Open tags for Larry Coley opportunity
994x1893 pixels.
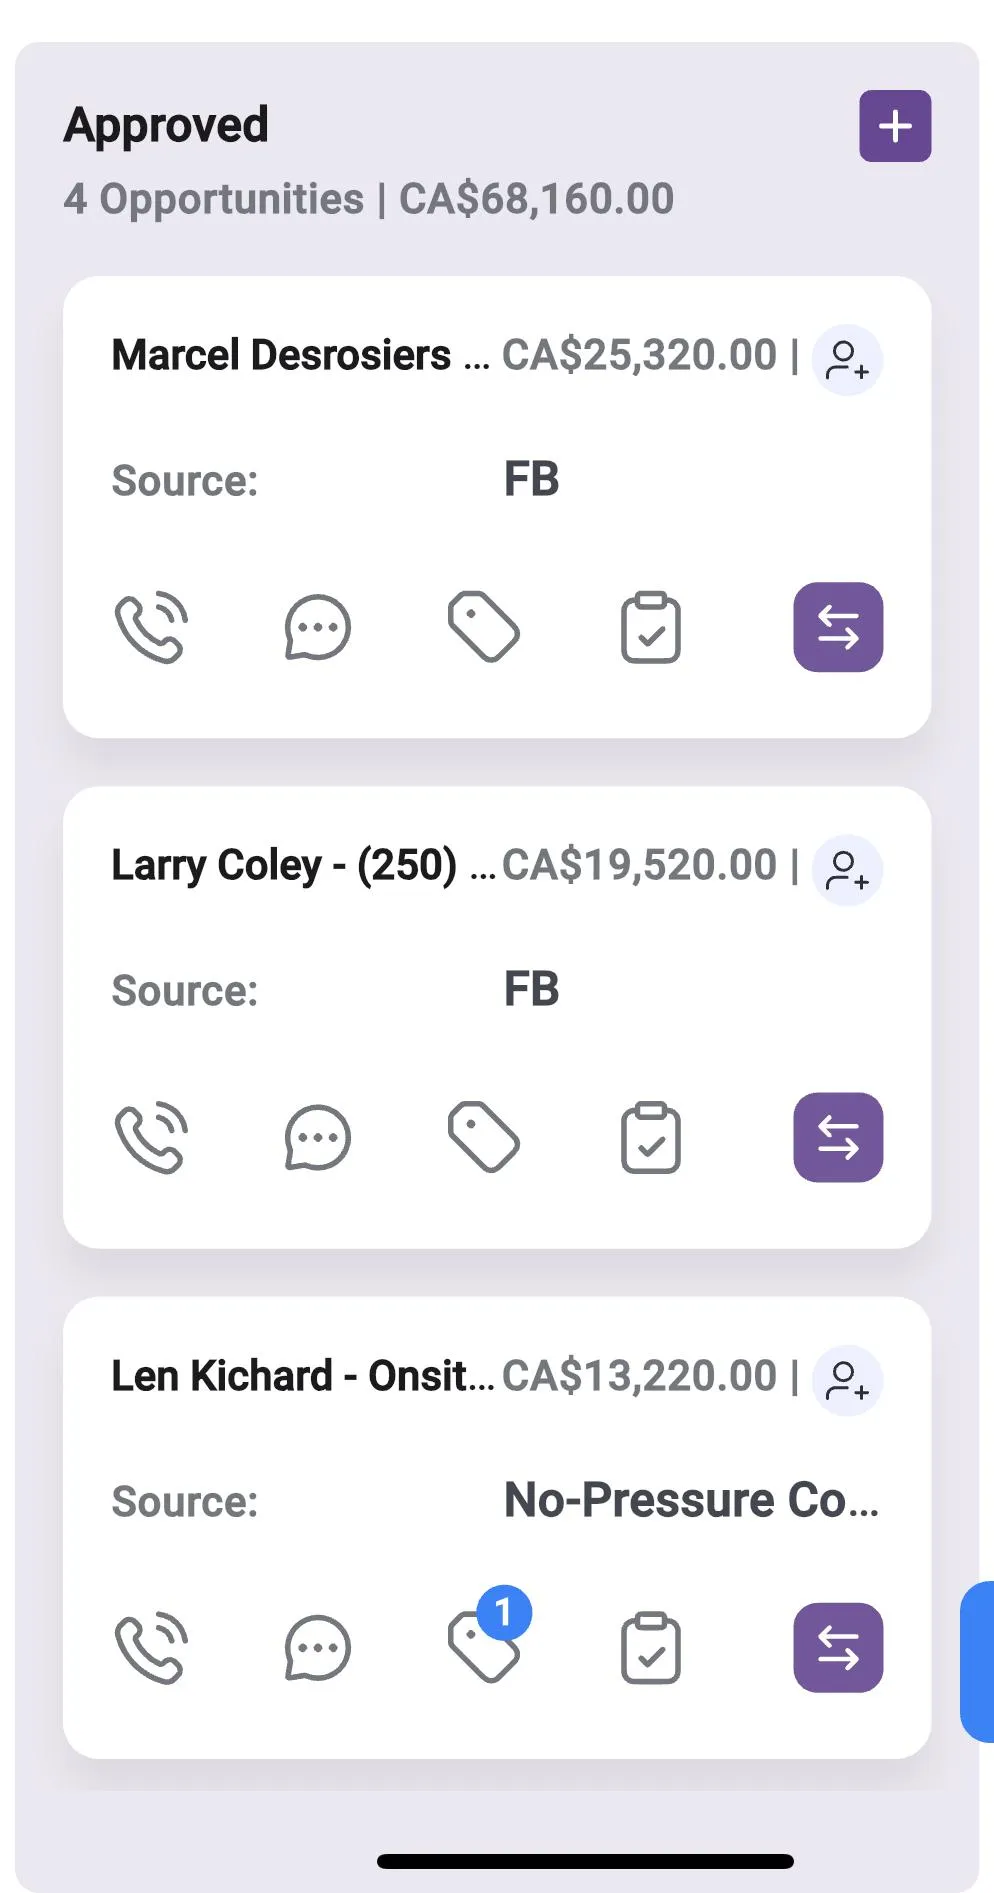(x=483, y=1138)
